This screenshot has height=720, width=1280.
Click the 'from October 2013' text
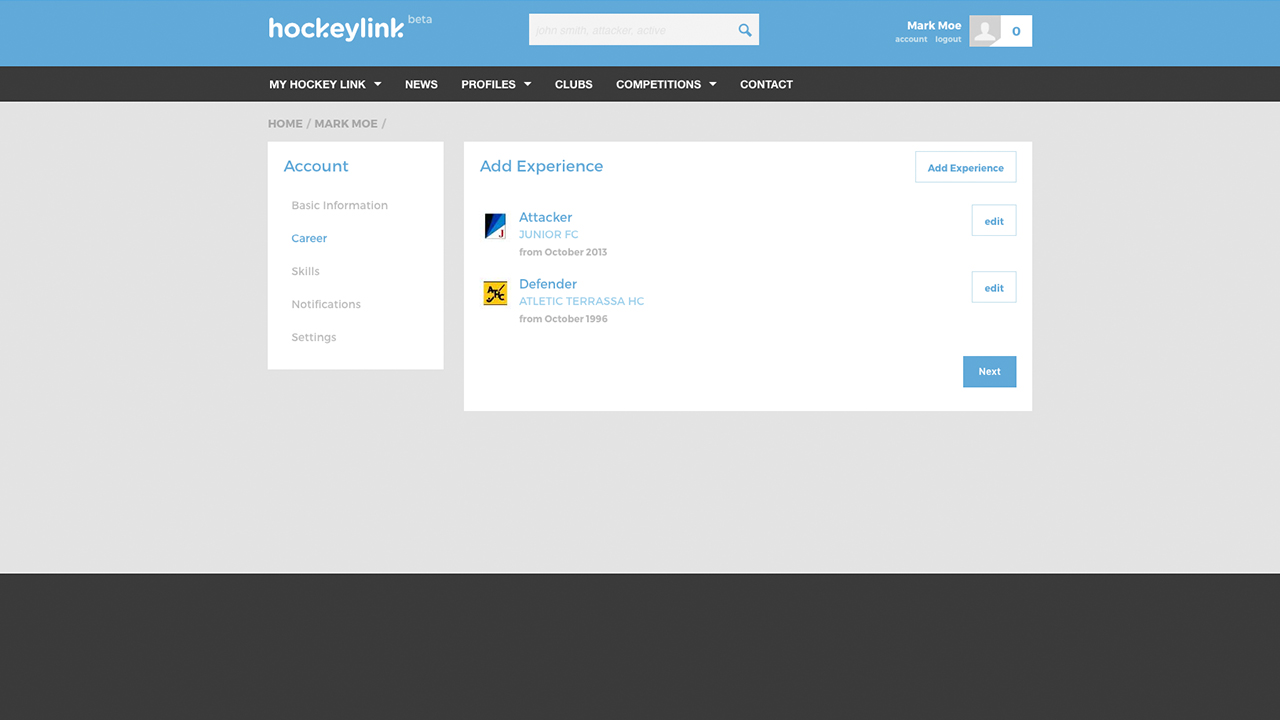[563, 252]
